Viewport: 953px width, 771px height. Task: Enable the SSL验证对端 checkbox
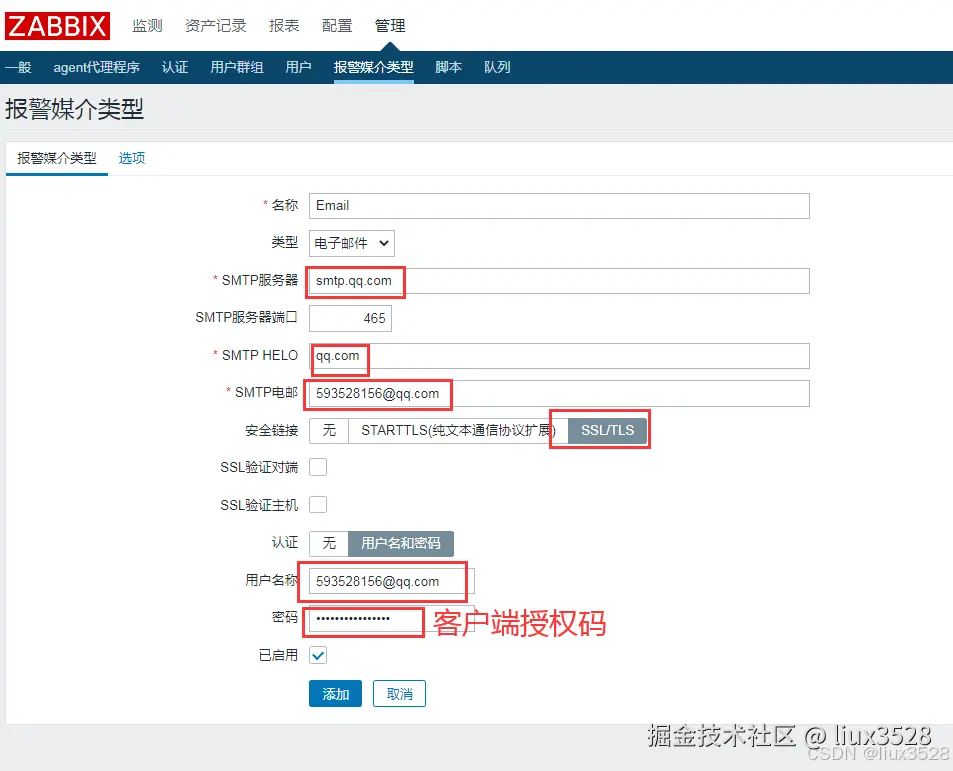pos(317,466)
